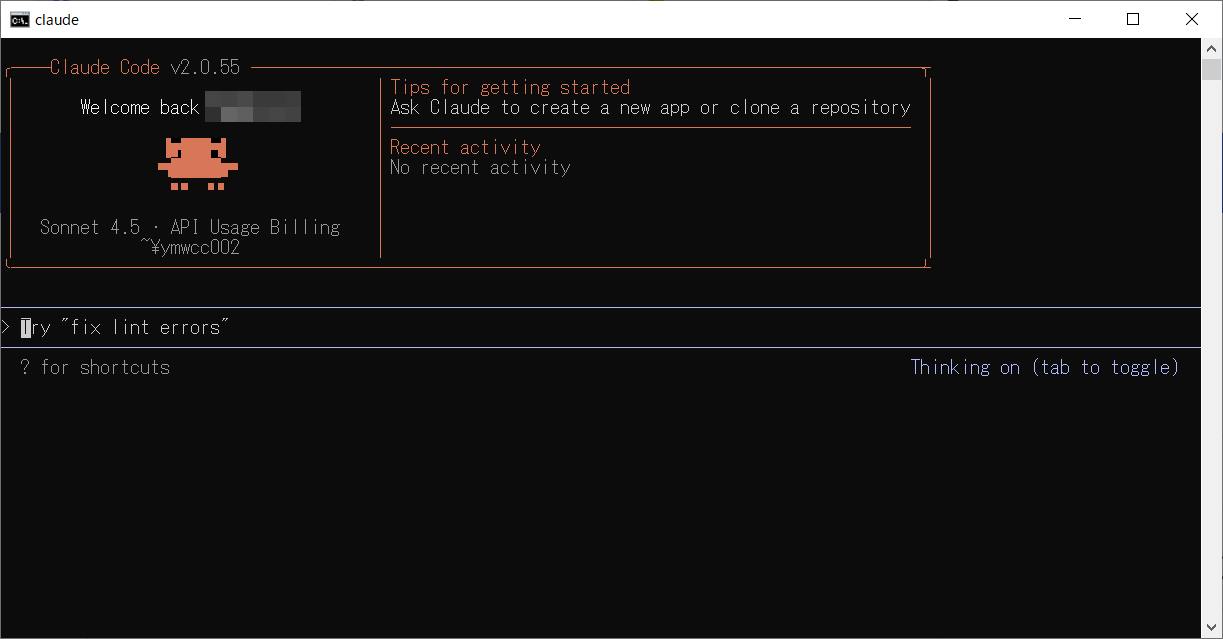Click the "No recent activity" text
This screenshot has height=639, width=1223.
(x=480, y=167)
